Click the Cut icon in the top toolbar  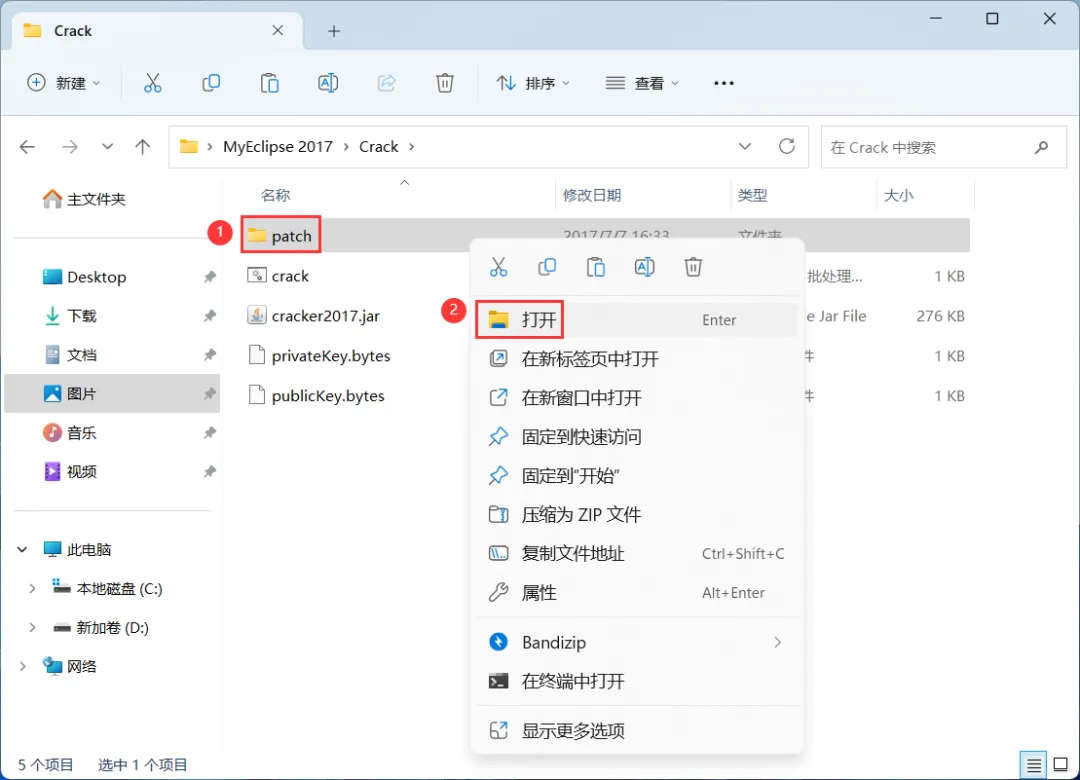pyautogui.click(x=152, y=83)
